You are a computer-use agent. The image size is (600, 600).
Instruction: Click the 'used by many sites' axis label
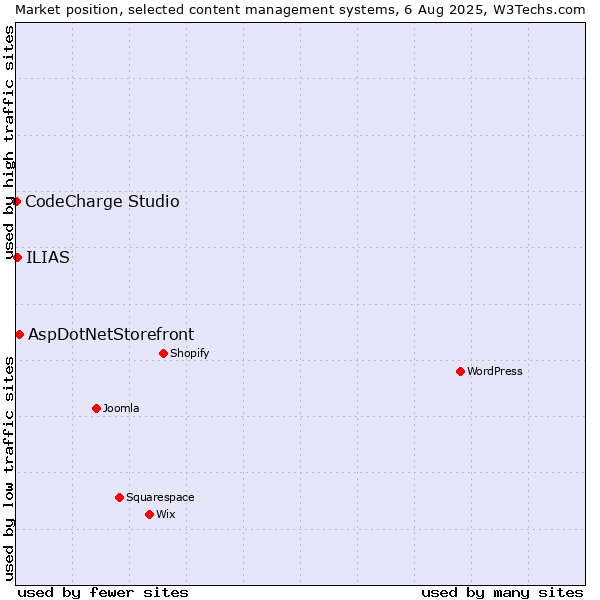click(502, 593)
